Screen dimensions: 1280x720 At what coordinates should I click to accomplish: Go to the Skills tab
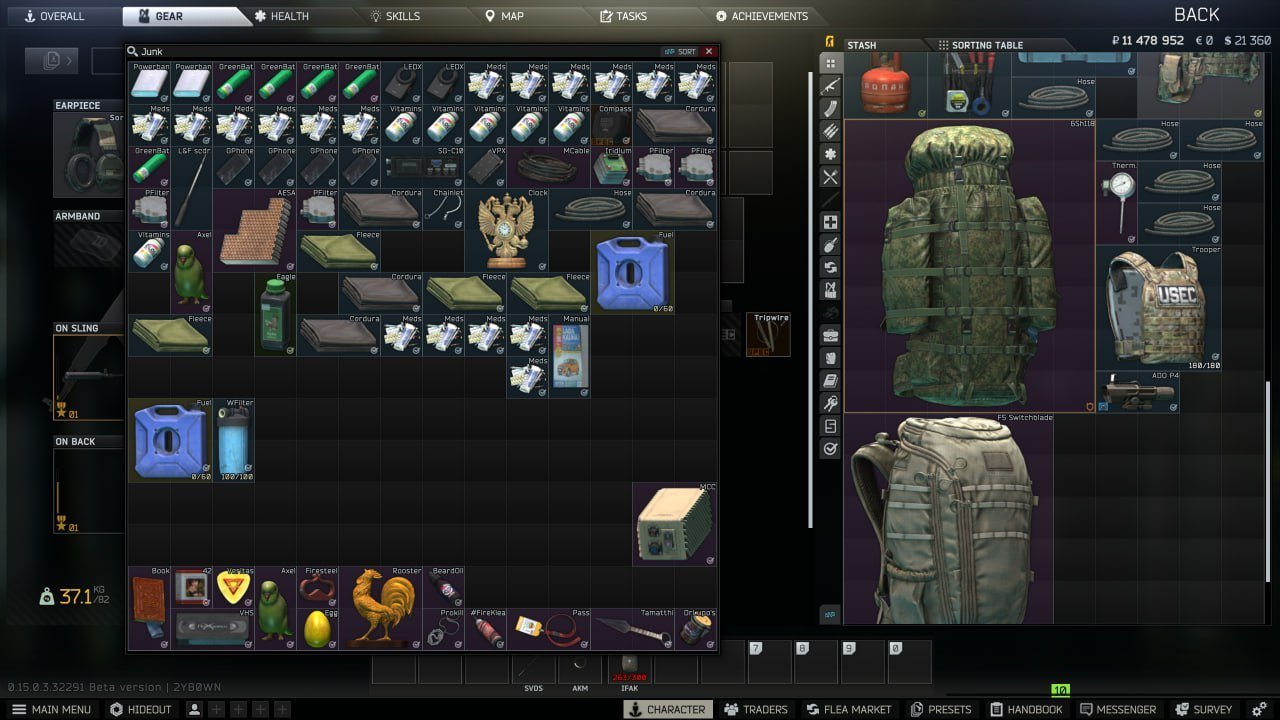pyautogui.click(x=395, y=16)
